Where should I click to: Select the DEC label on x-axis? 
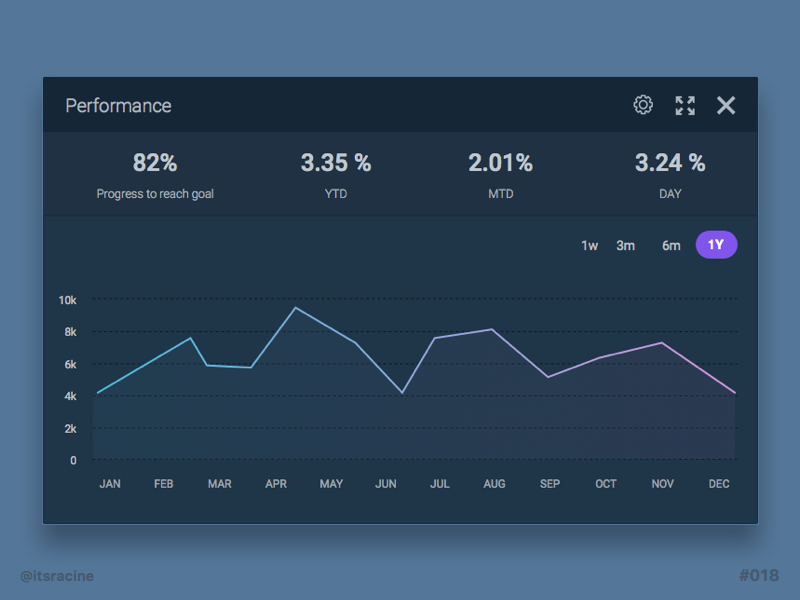(x=719, y=484)
